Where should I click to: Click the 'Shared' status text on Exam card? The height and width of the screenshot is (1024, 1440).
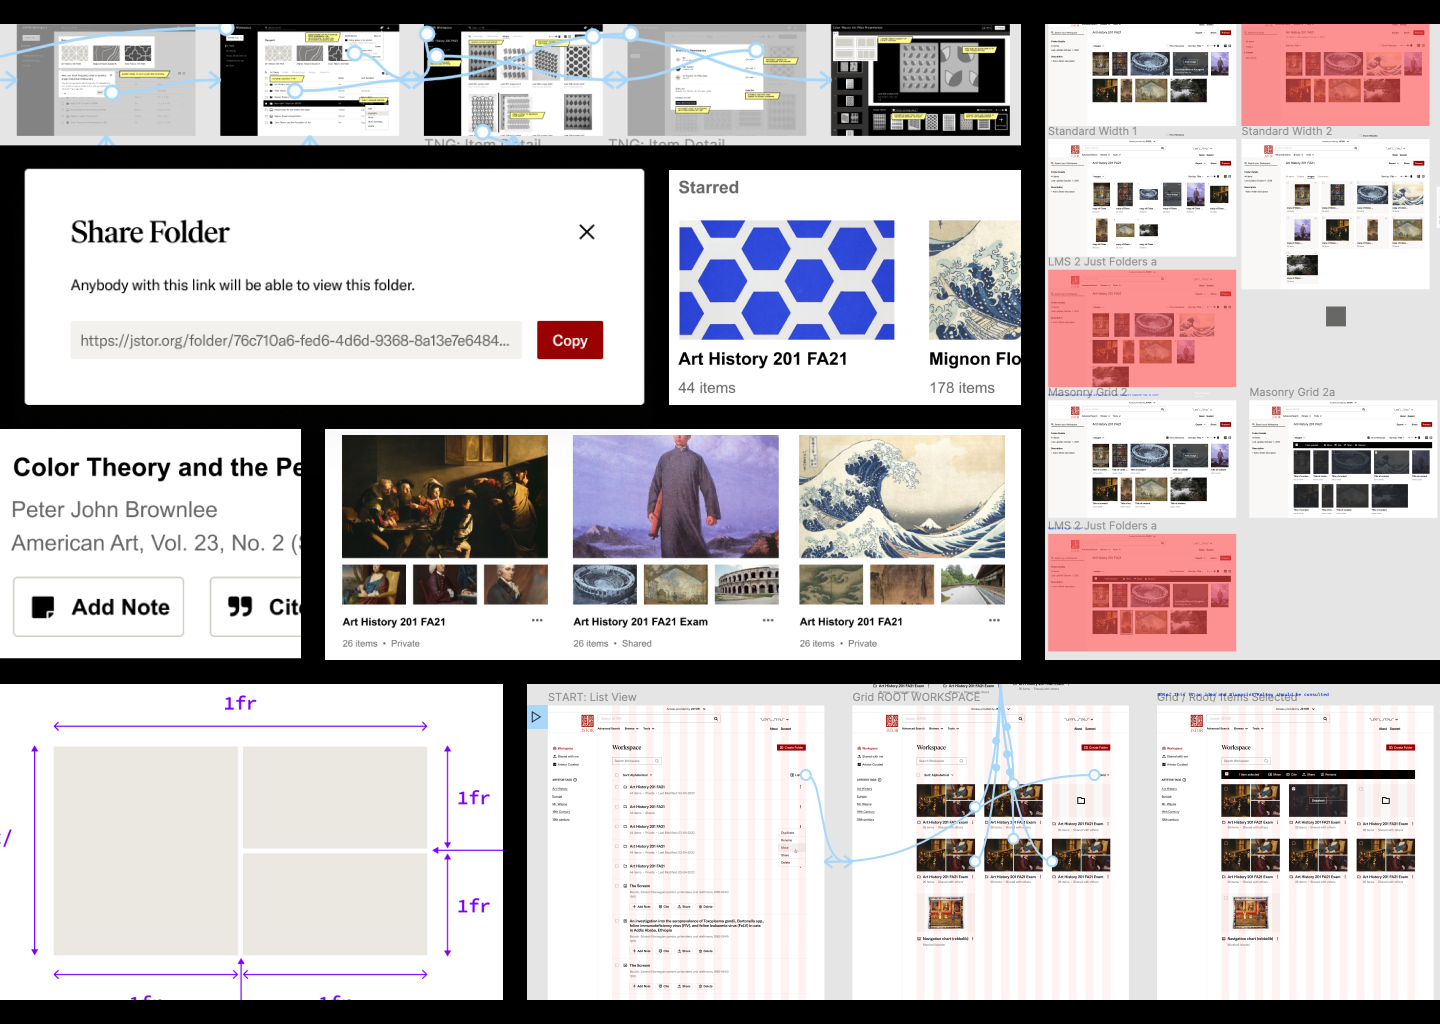tap(637, 644)
